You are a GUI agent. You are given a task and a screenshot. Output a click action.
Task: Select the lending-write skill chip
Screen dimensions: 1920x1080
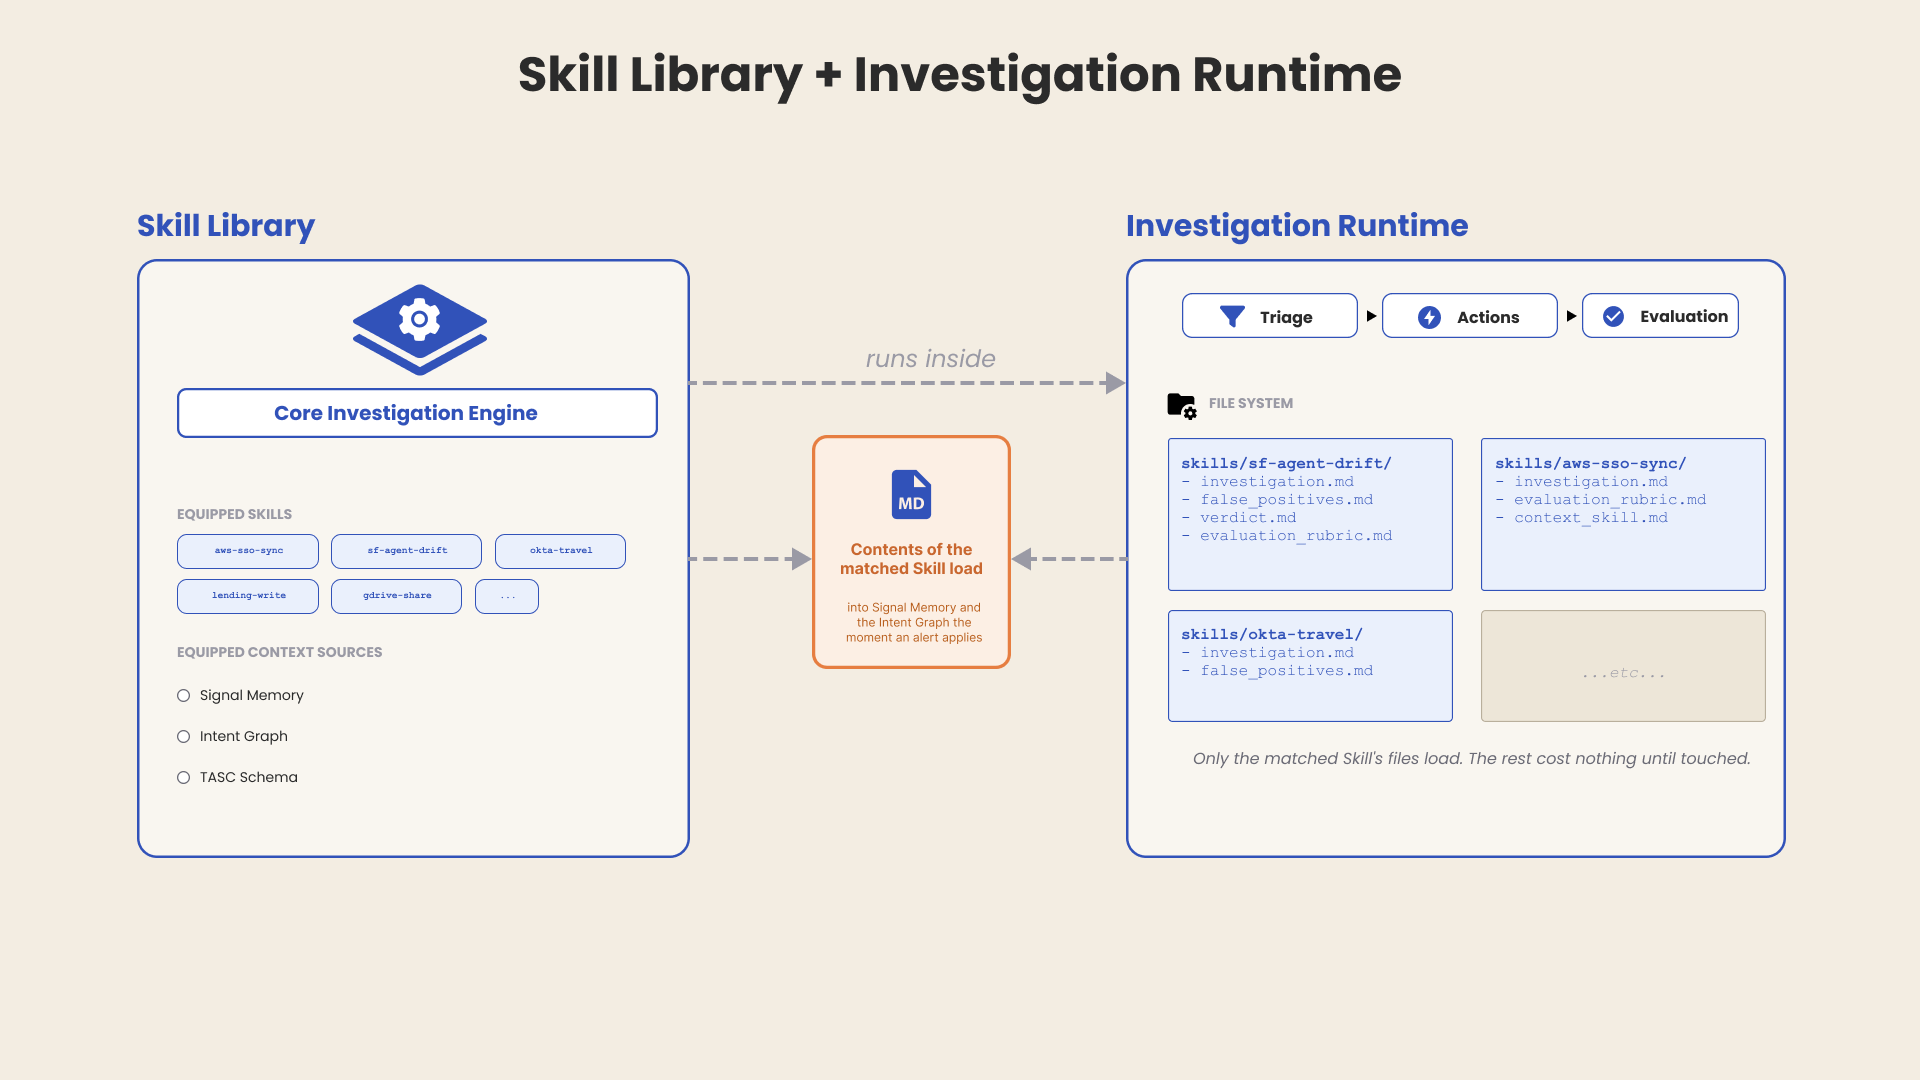[x=248, y=596]
